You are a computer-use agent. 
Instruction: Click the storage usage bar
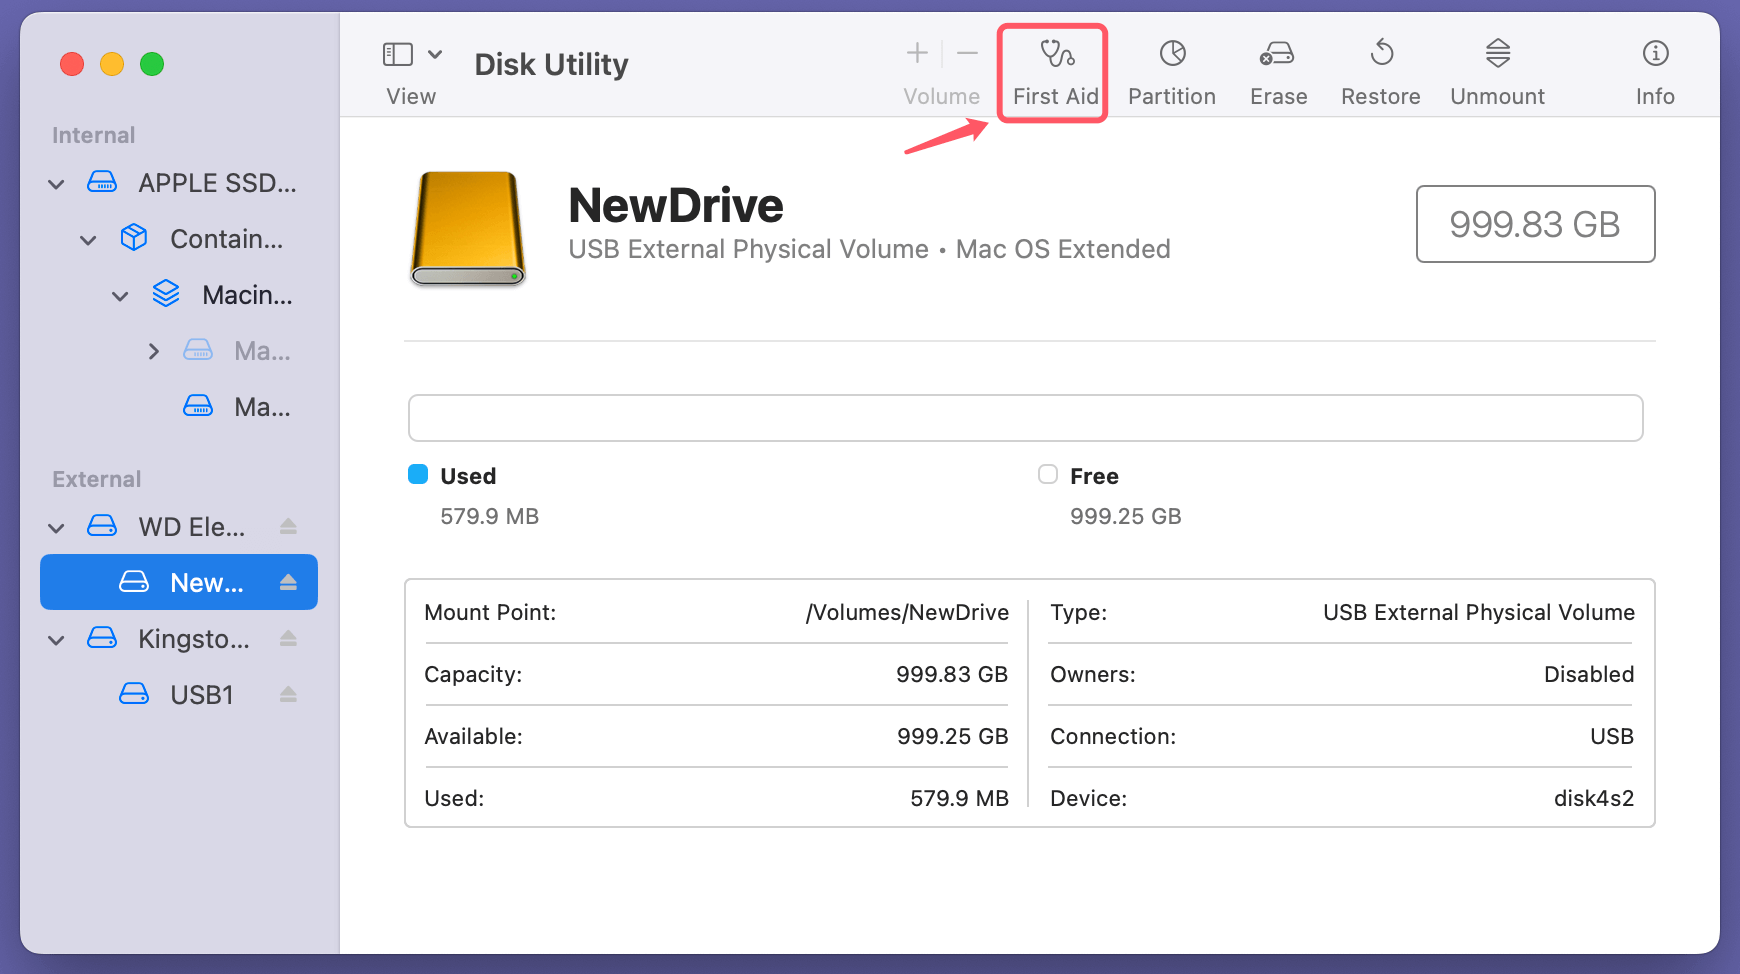1025,418
